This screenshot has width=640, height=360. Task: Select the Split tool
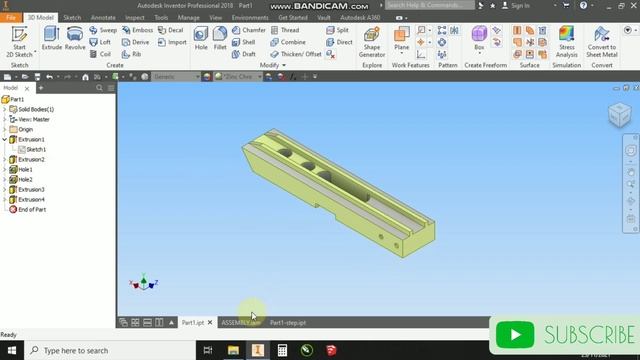(x=338, y=30)
